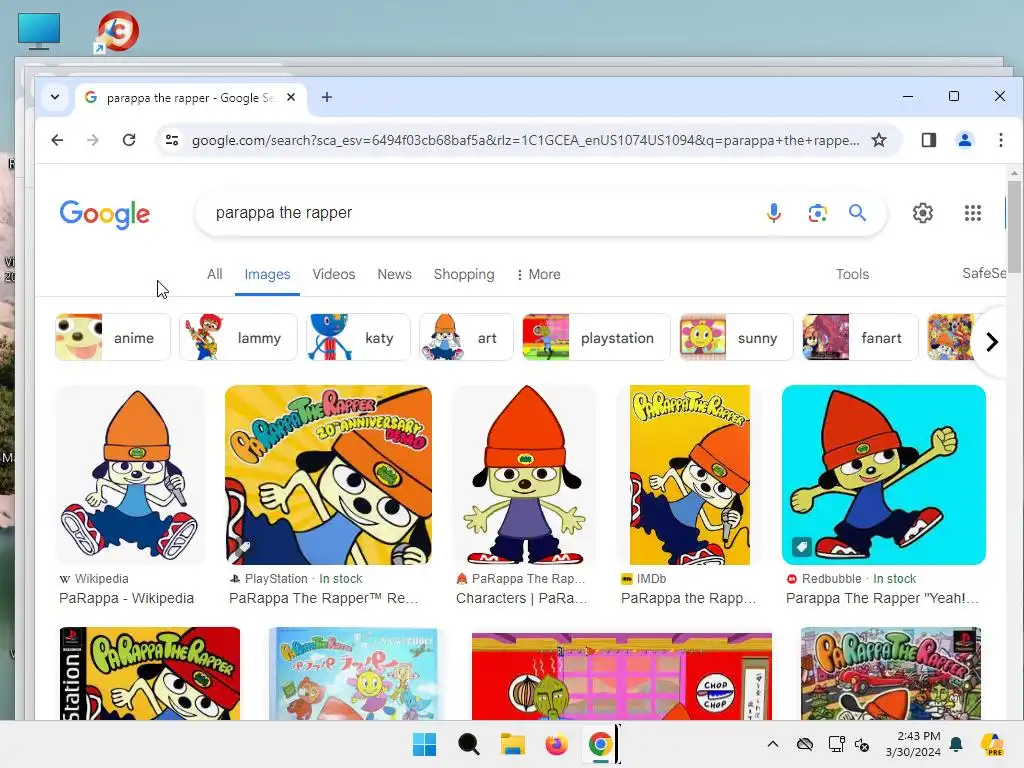Click network status tray icon
Screen dimensions: 1024x768
pyautogui.click(x=836, y=744)
